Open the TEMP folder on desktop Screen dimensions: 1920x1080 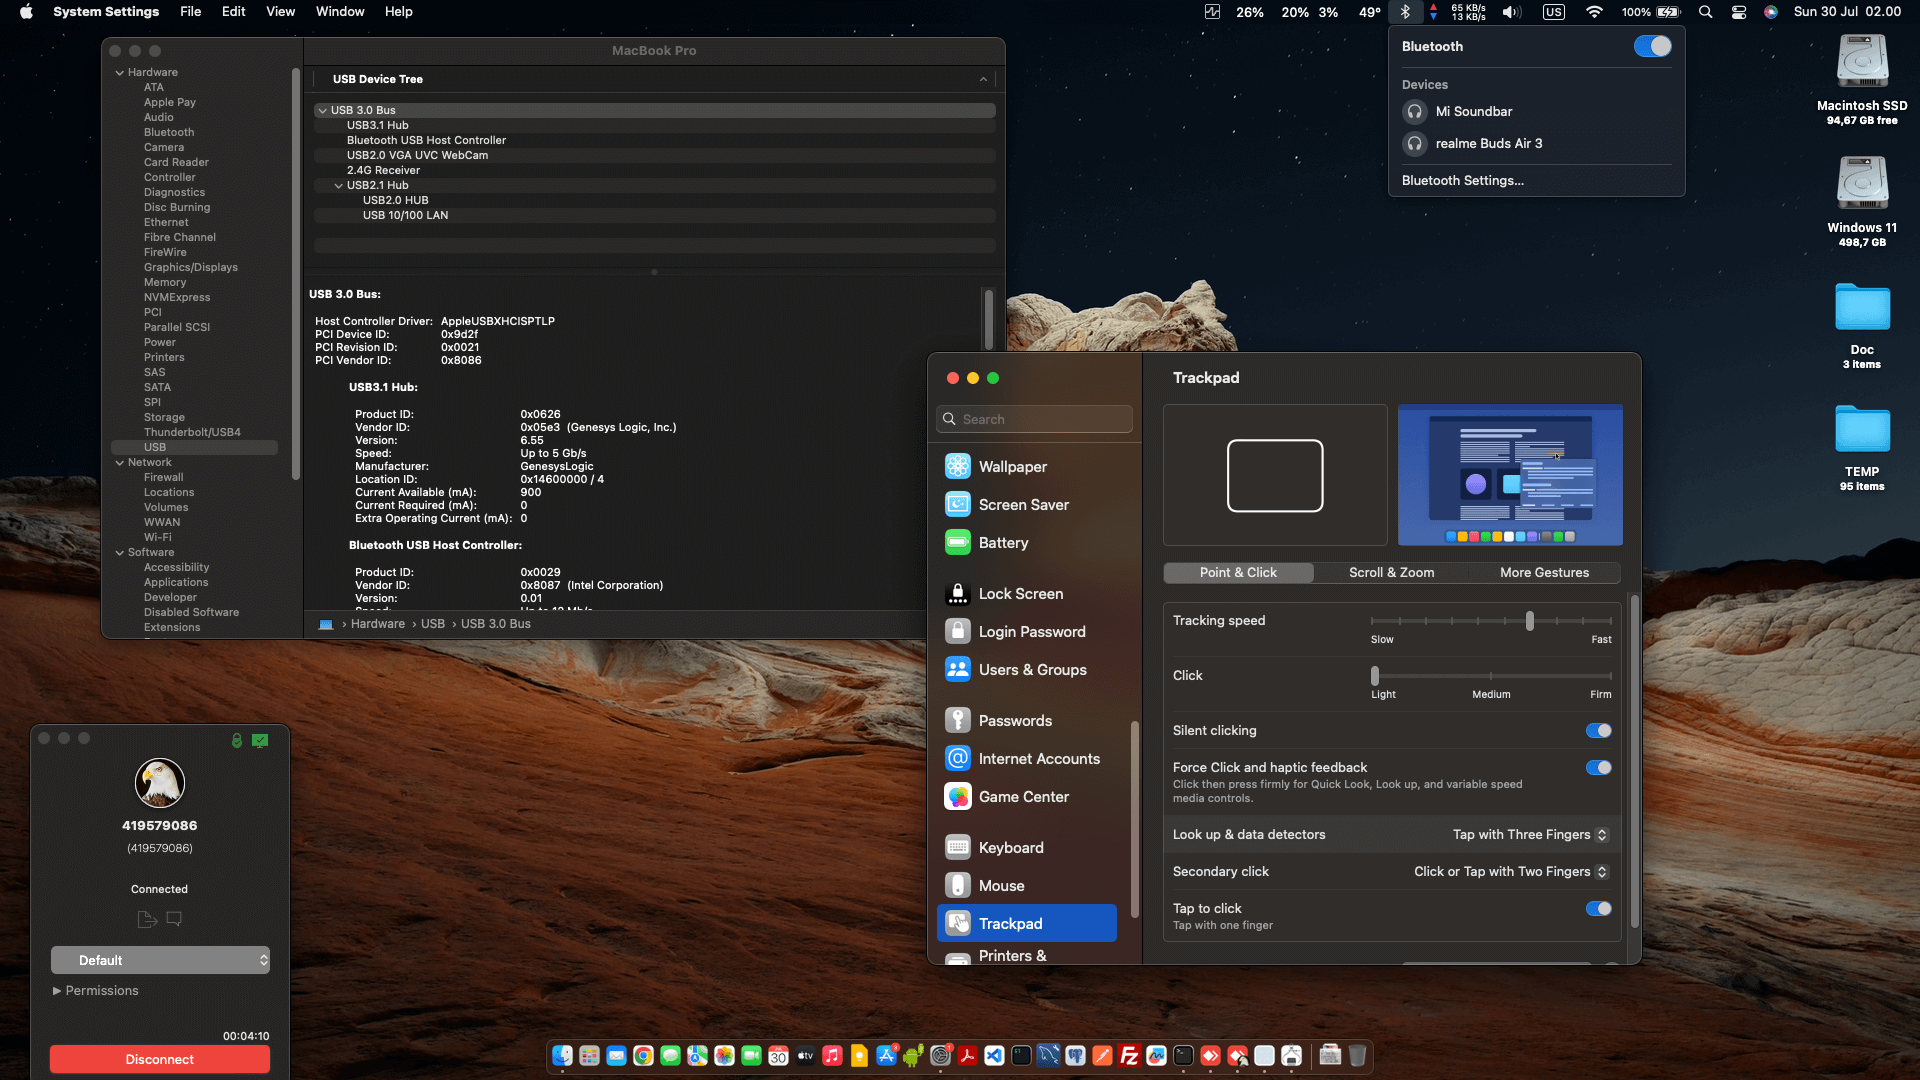(x=1862, y=448)
